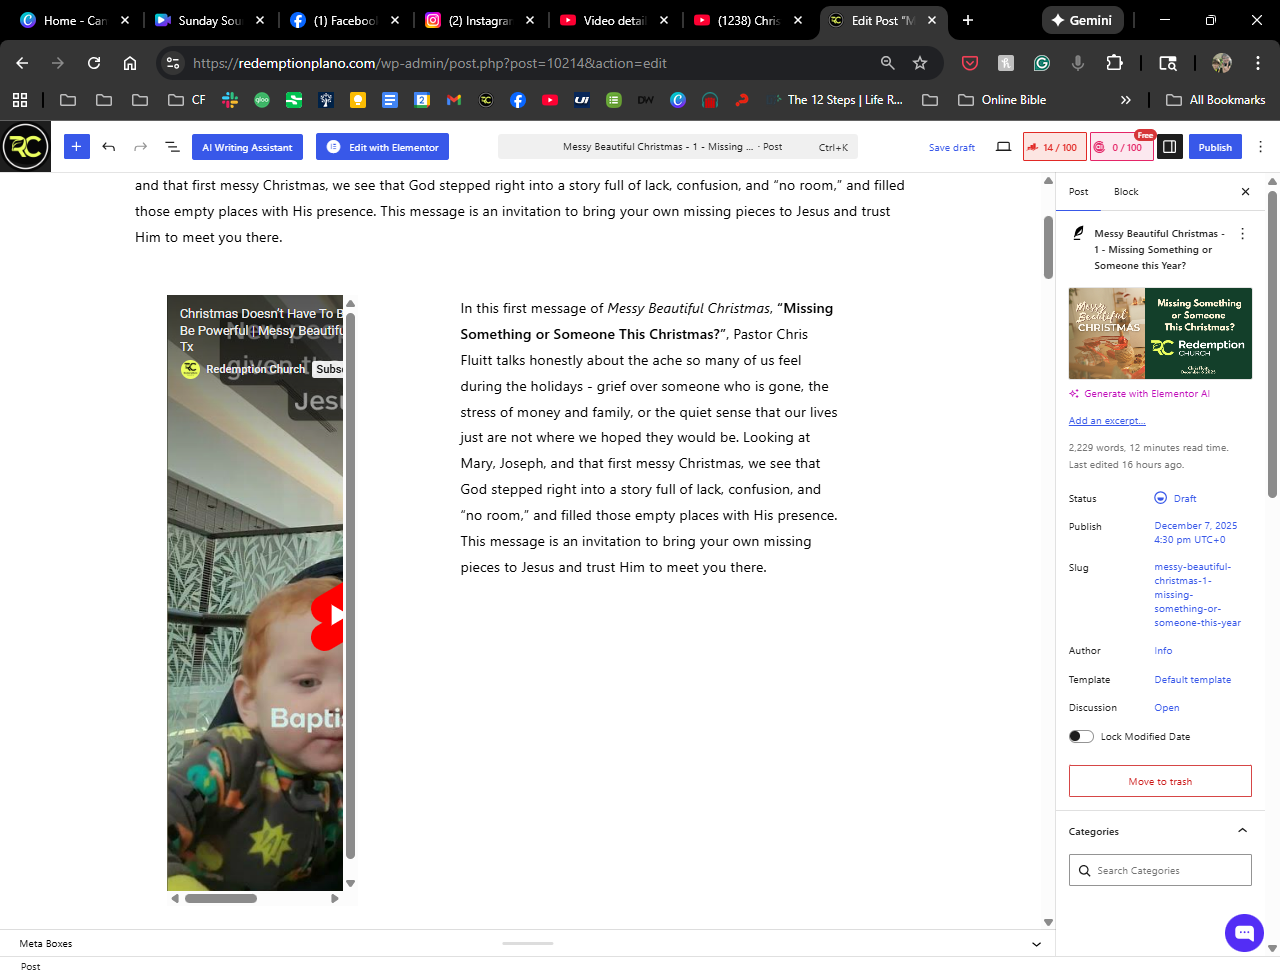Open the Draft status dropdown
The height and width of the screenshot is (976, 1280).
(x=1184, y=499)
